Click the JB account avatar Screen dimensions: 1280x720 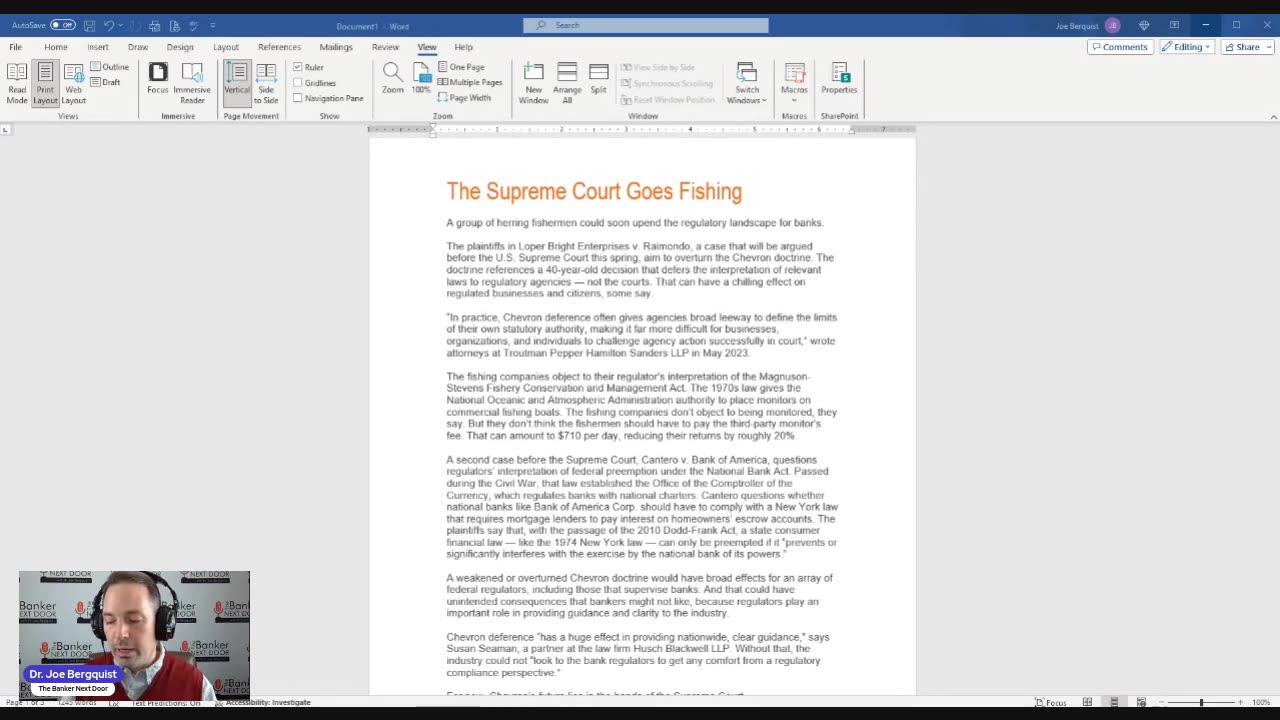(x=1113, y=25)
